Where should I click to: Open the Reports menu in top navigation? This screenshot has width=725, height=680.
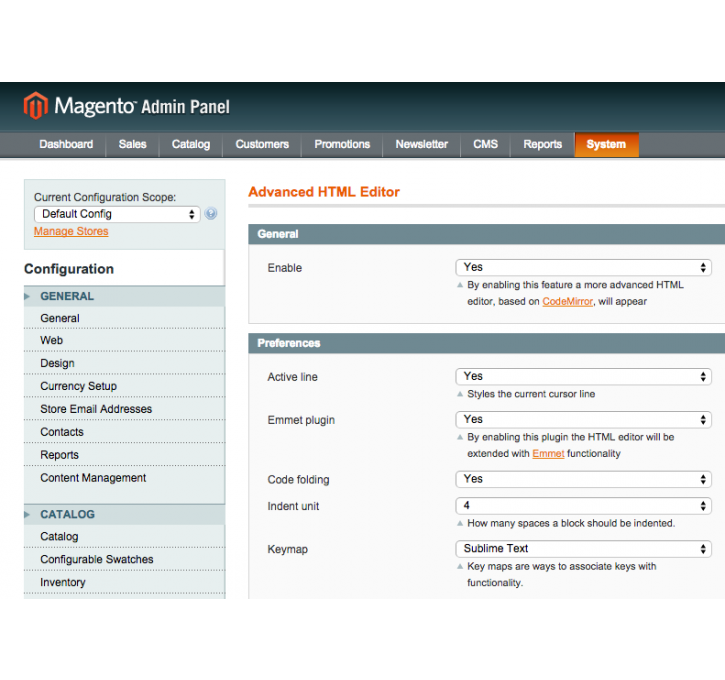(542, 144)
